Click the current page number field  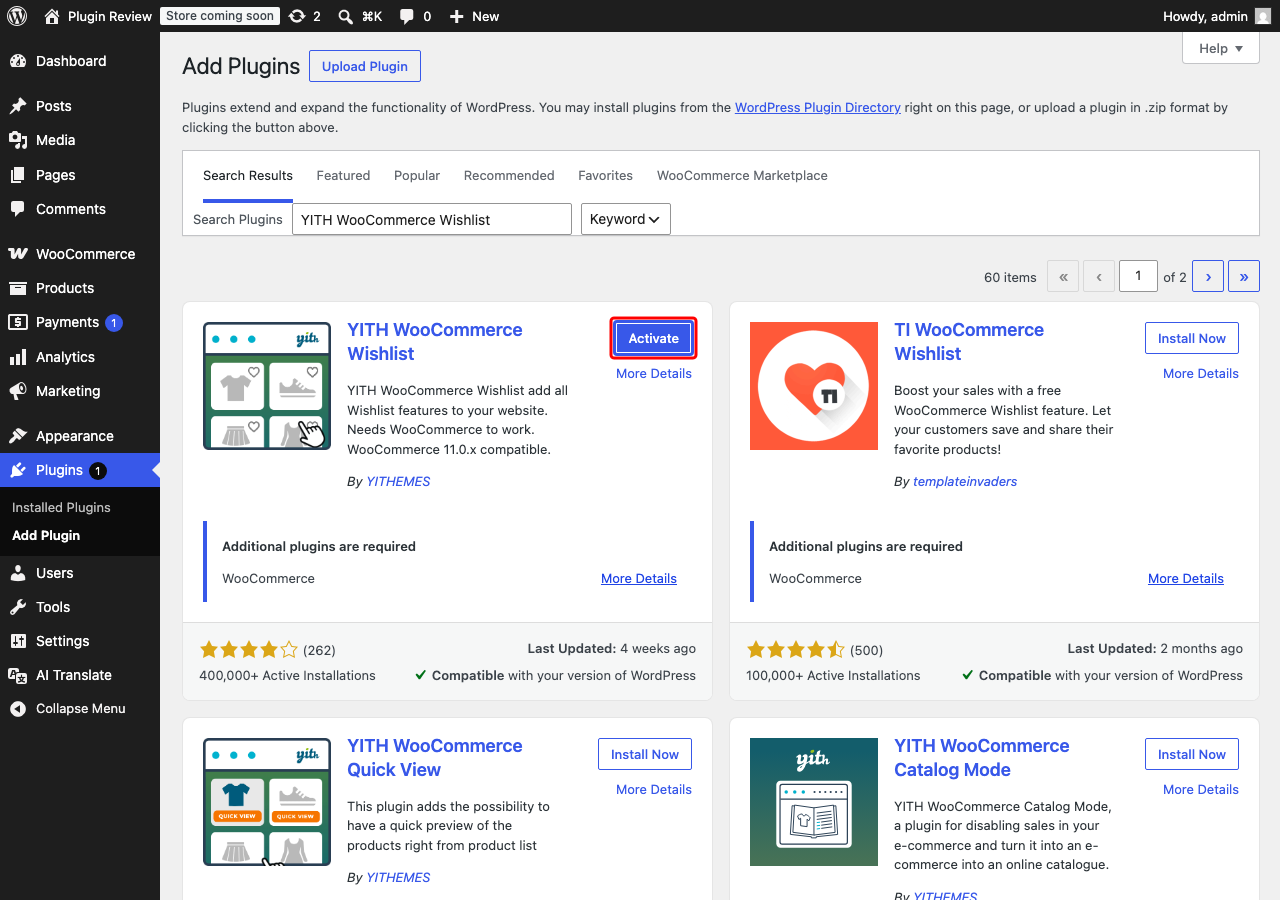pyautogui.click(x=1138, y=276)
